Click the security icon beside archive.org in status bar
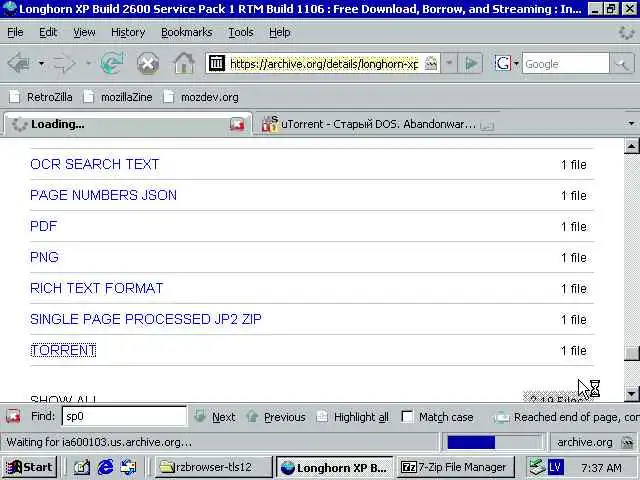 click(x=627, y=442)
